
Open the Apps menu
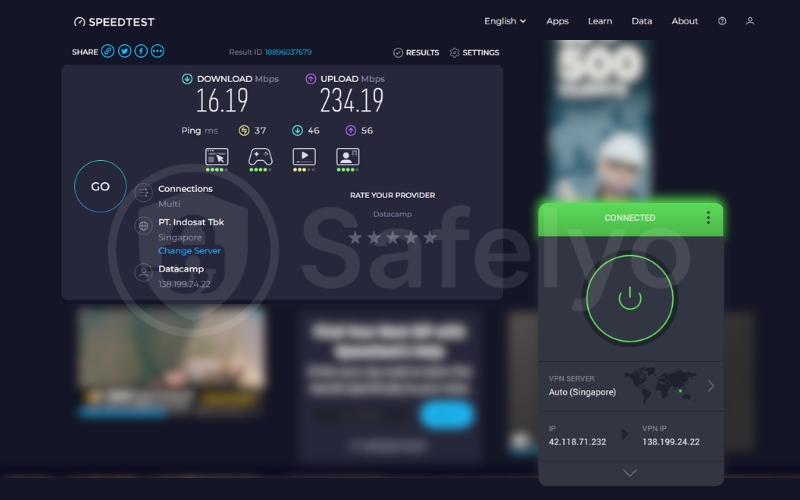tap(557, 21)
